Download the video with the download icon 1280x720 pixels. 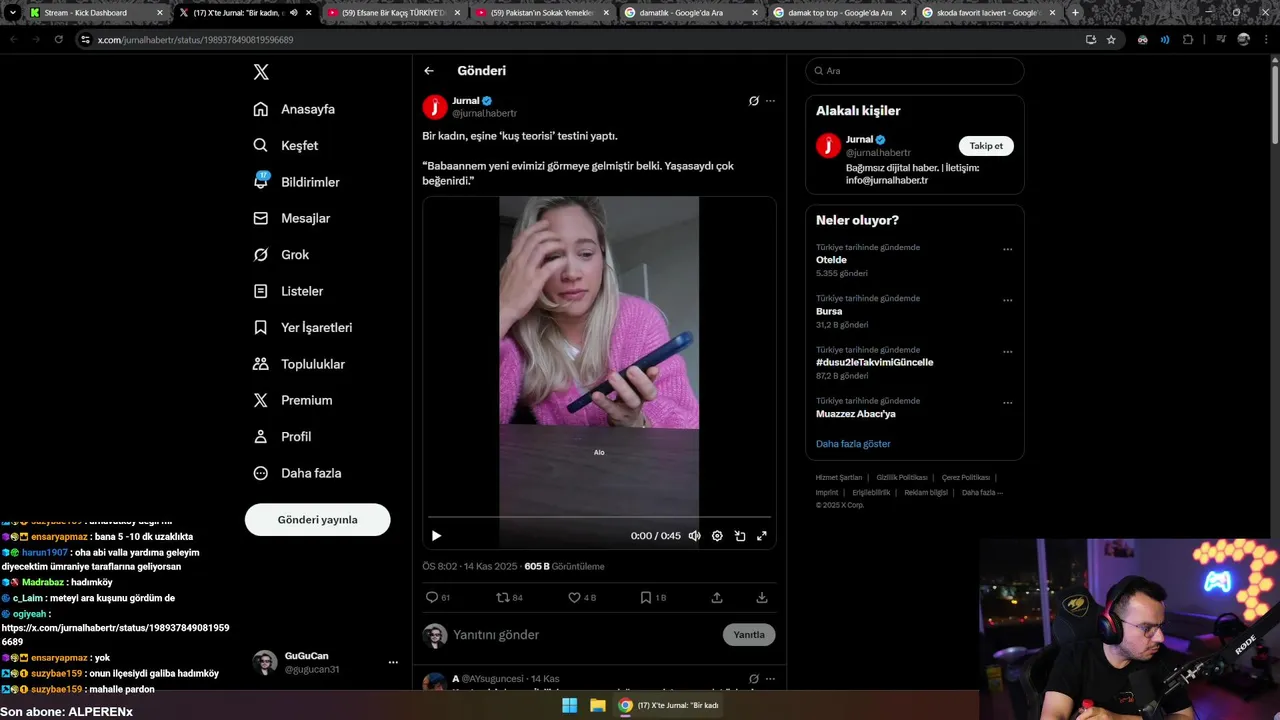tap(762, 597)
